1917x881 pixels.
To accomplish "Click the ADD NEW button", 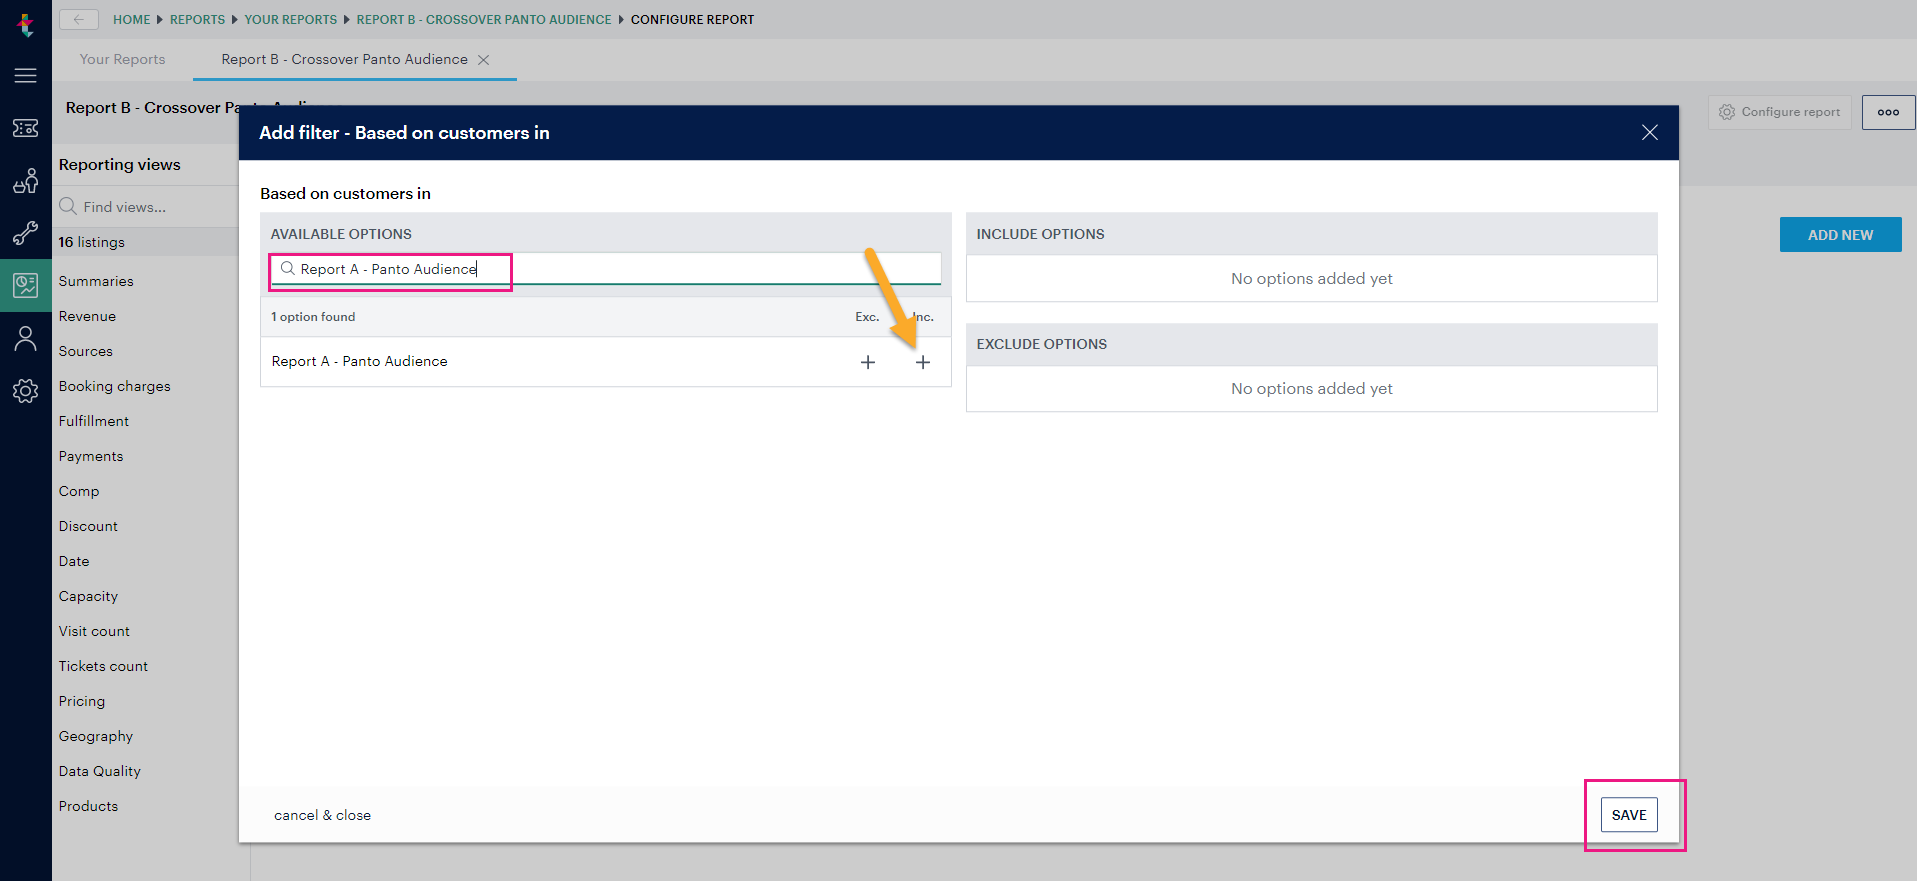I will coord(1840,235).
